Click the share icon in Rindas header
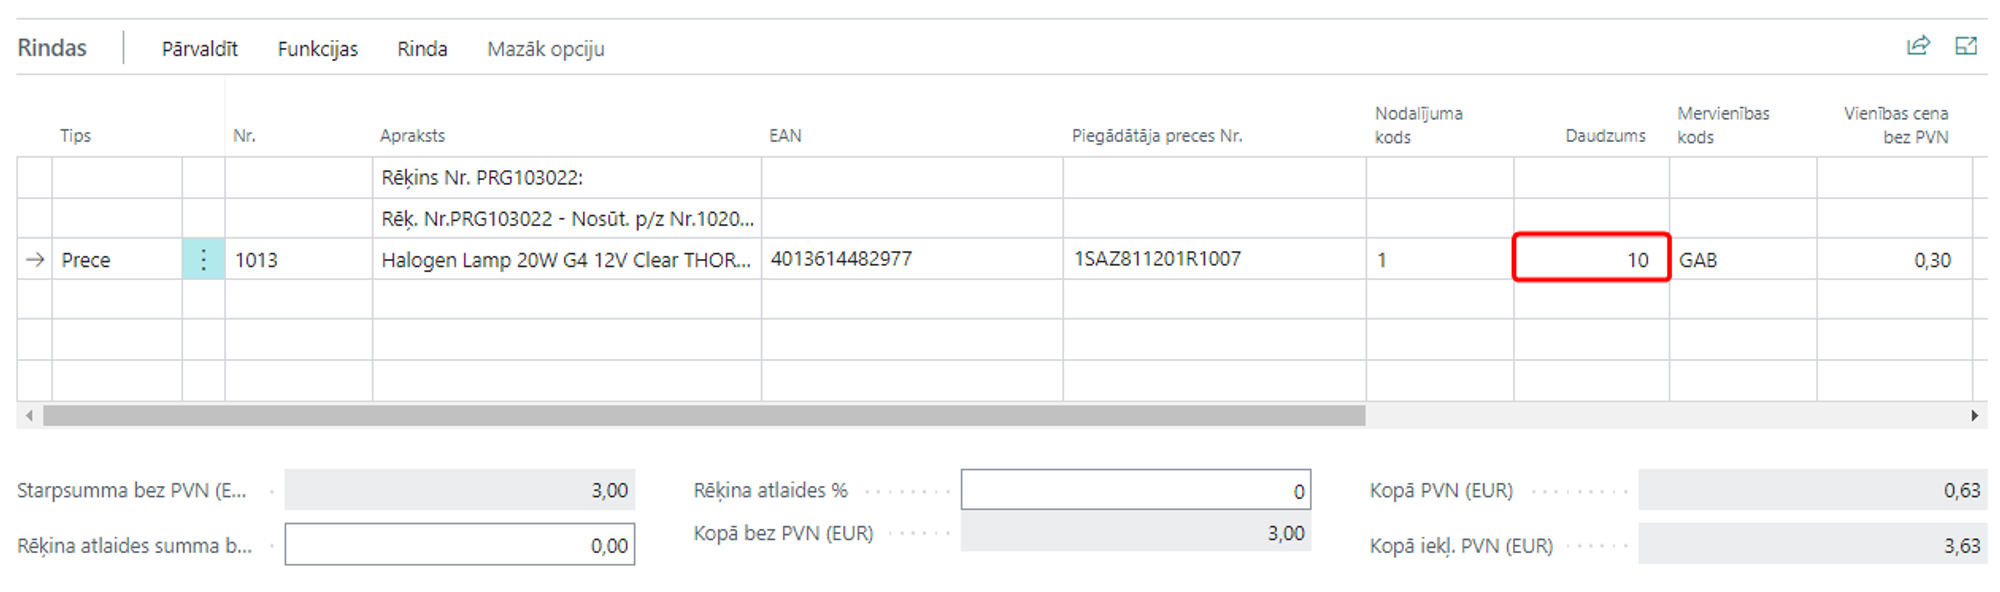 pyautogui.click(x=1918, y=46)
